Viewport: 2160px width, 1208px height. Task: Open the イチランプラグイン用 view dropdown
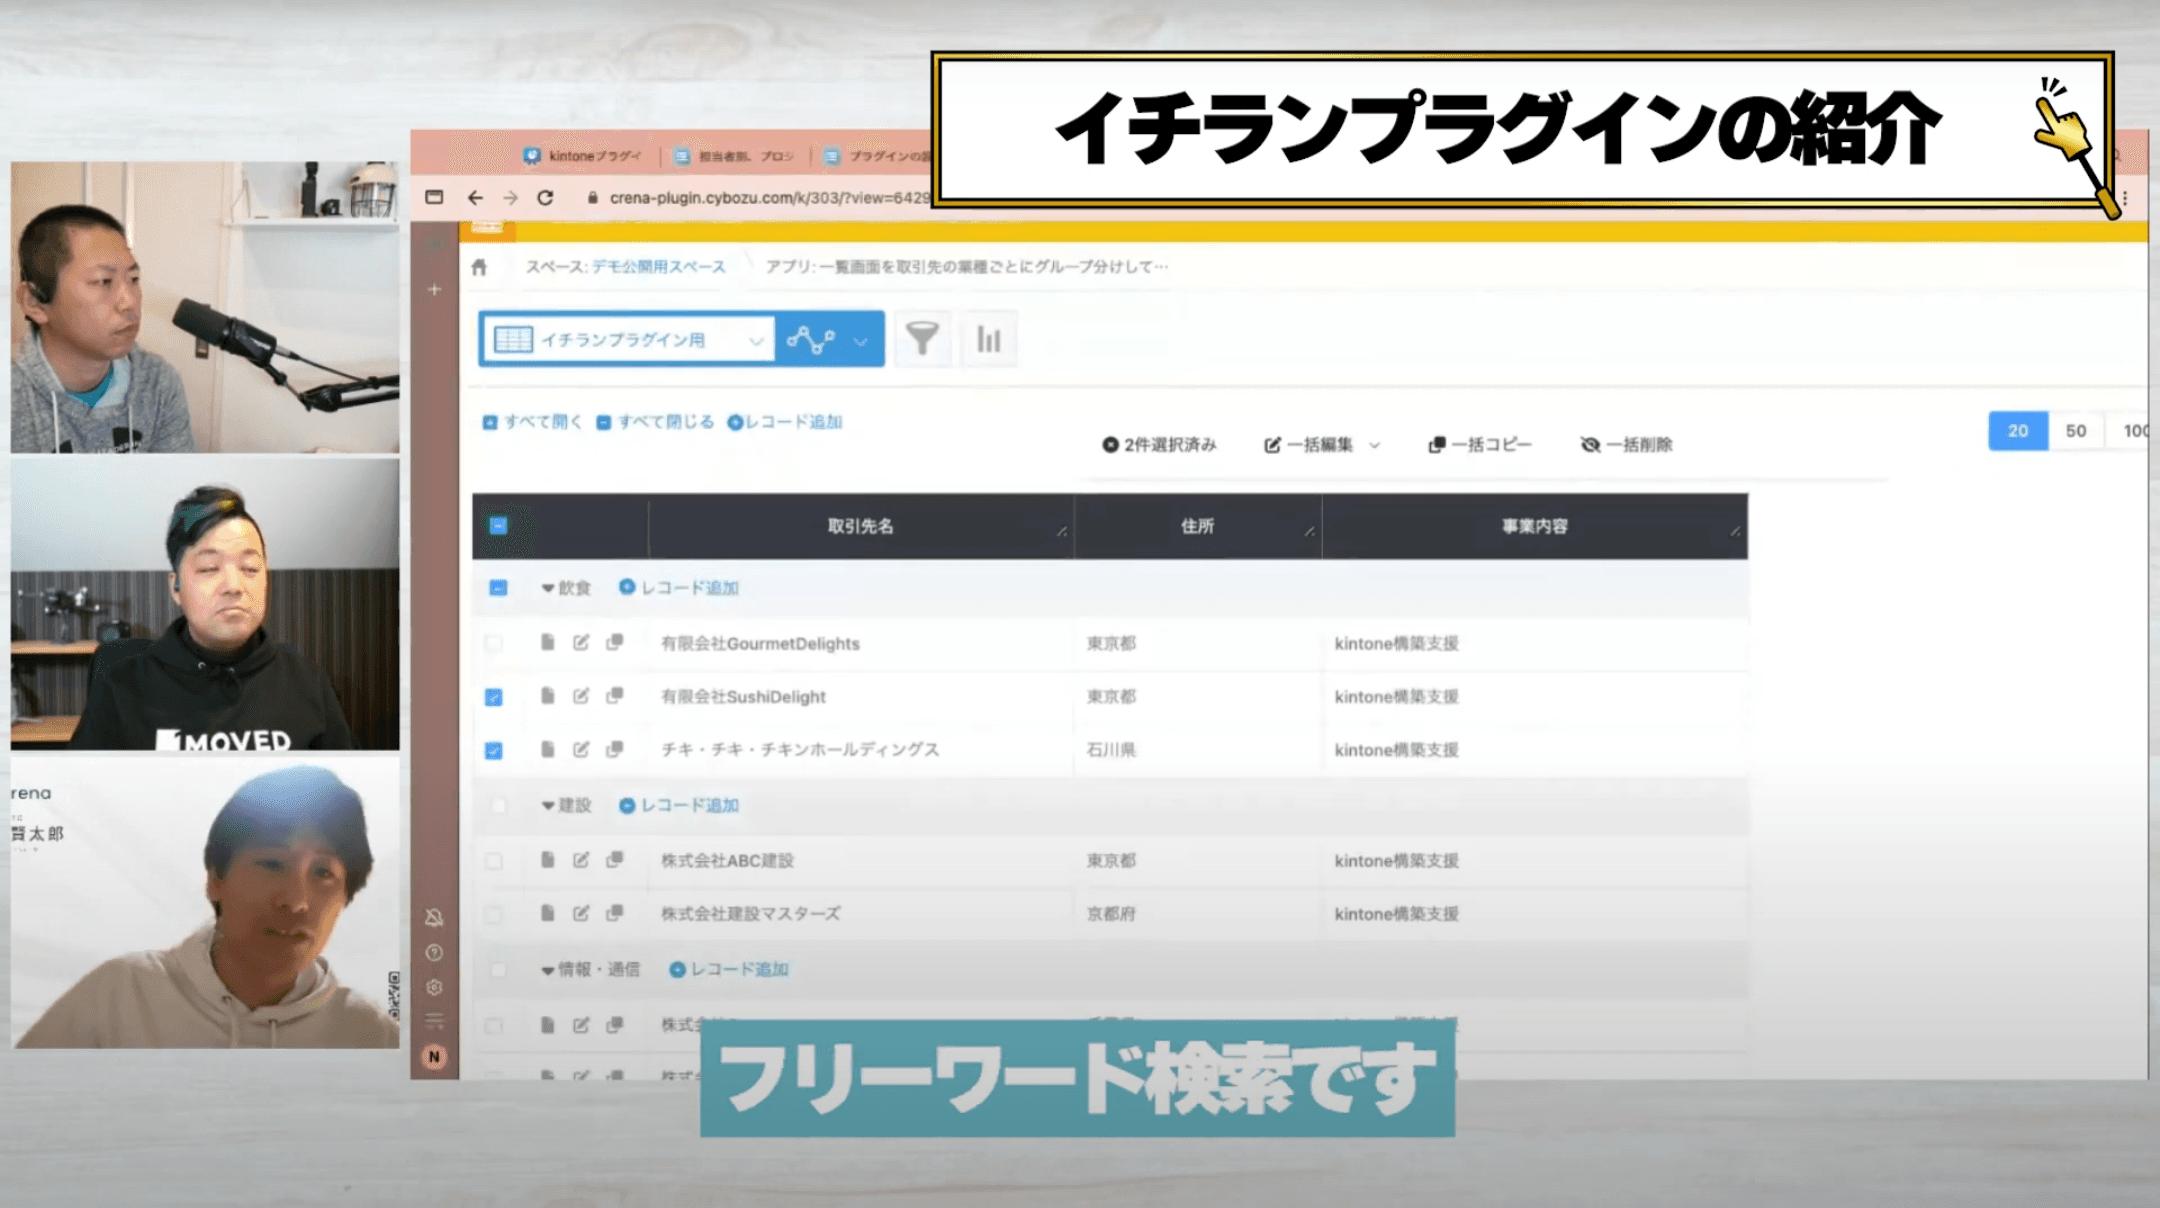tap(628, 340)
